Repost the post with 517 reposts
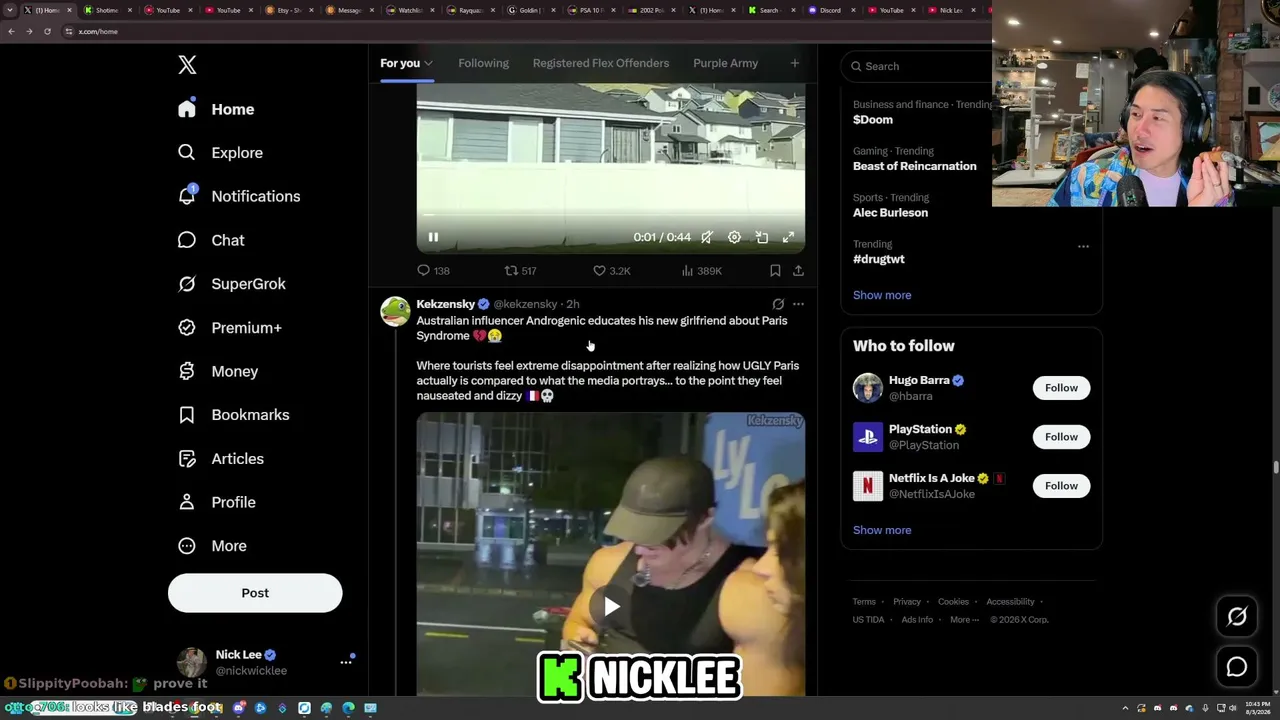 pyautogui.click(x=520, y=271)
